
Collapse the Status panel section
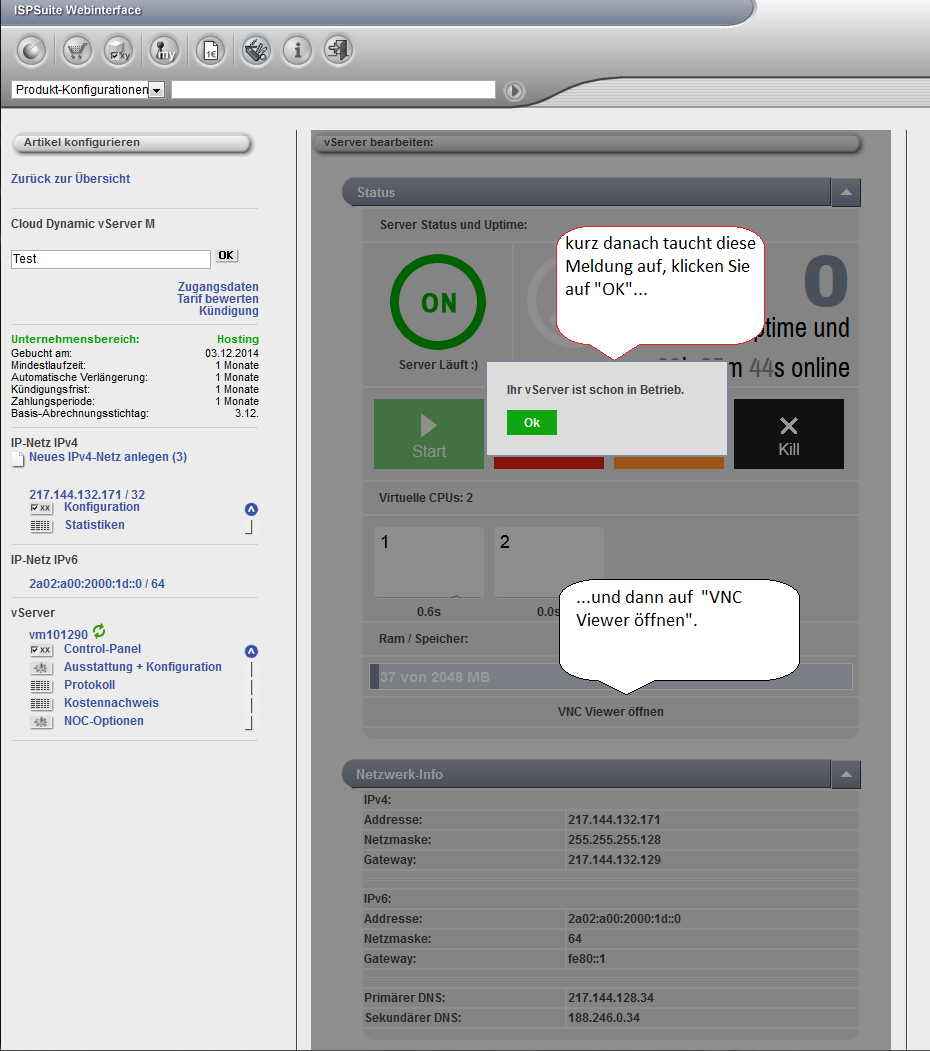pos(845,192)
